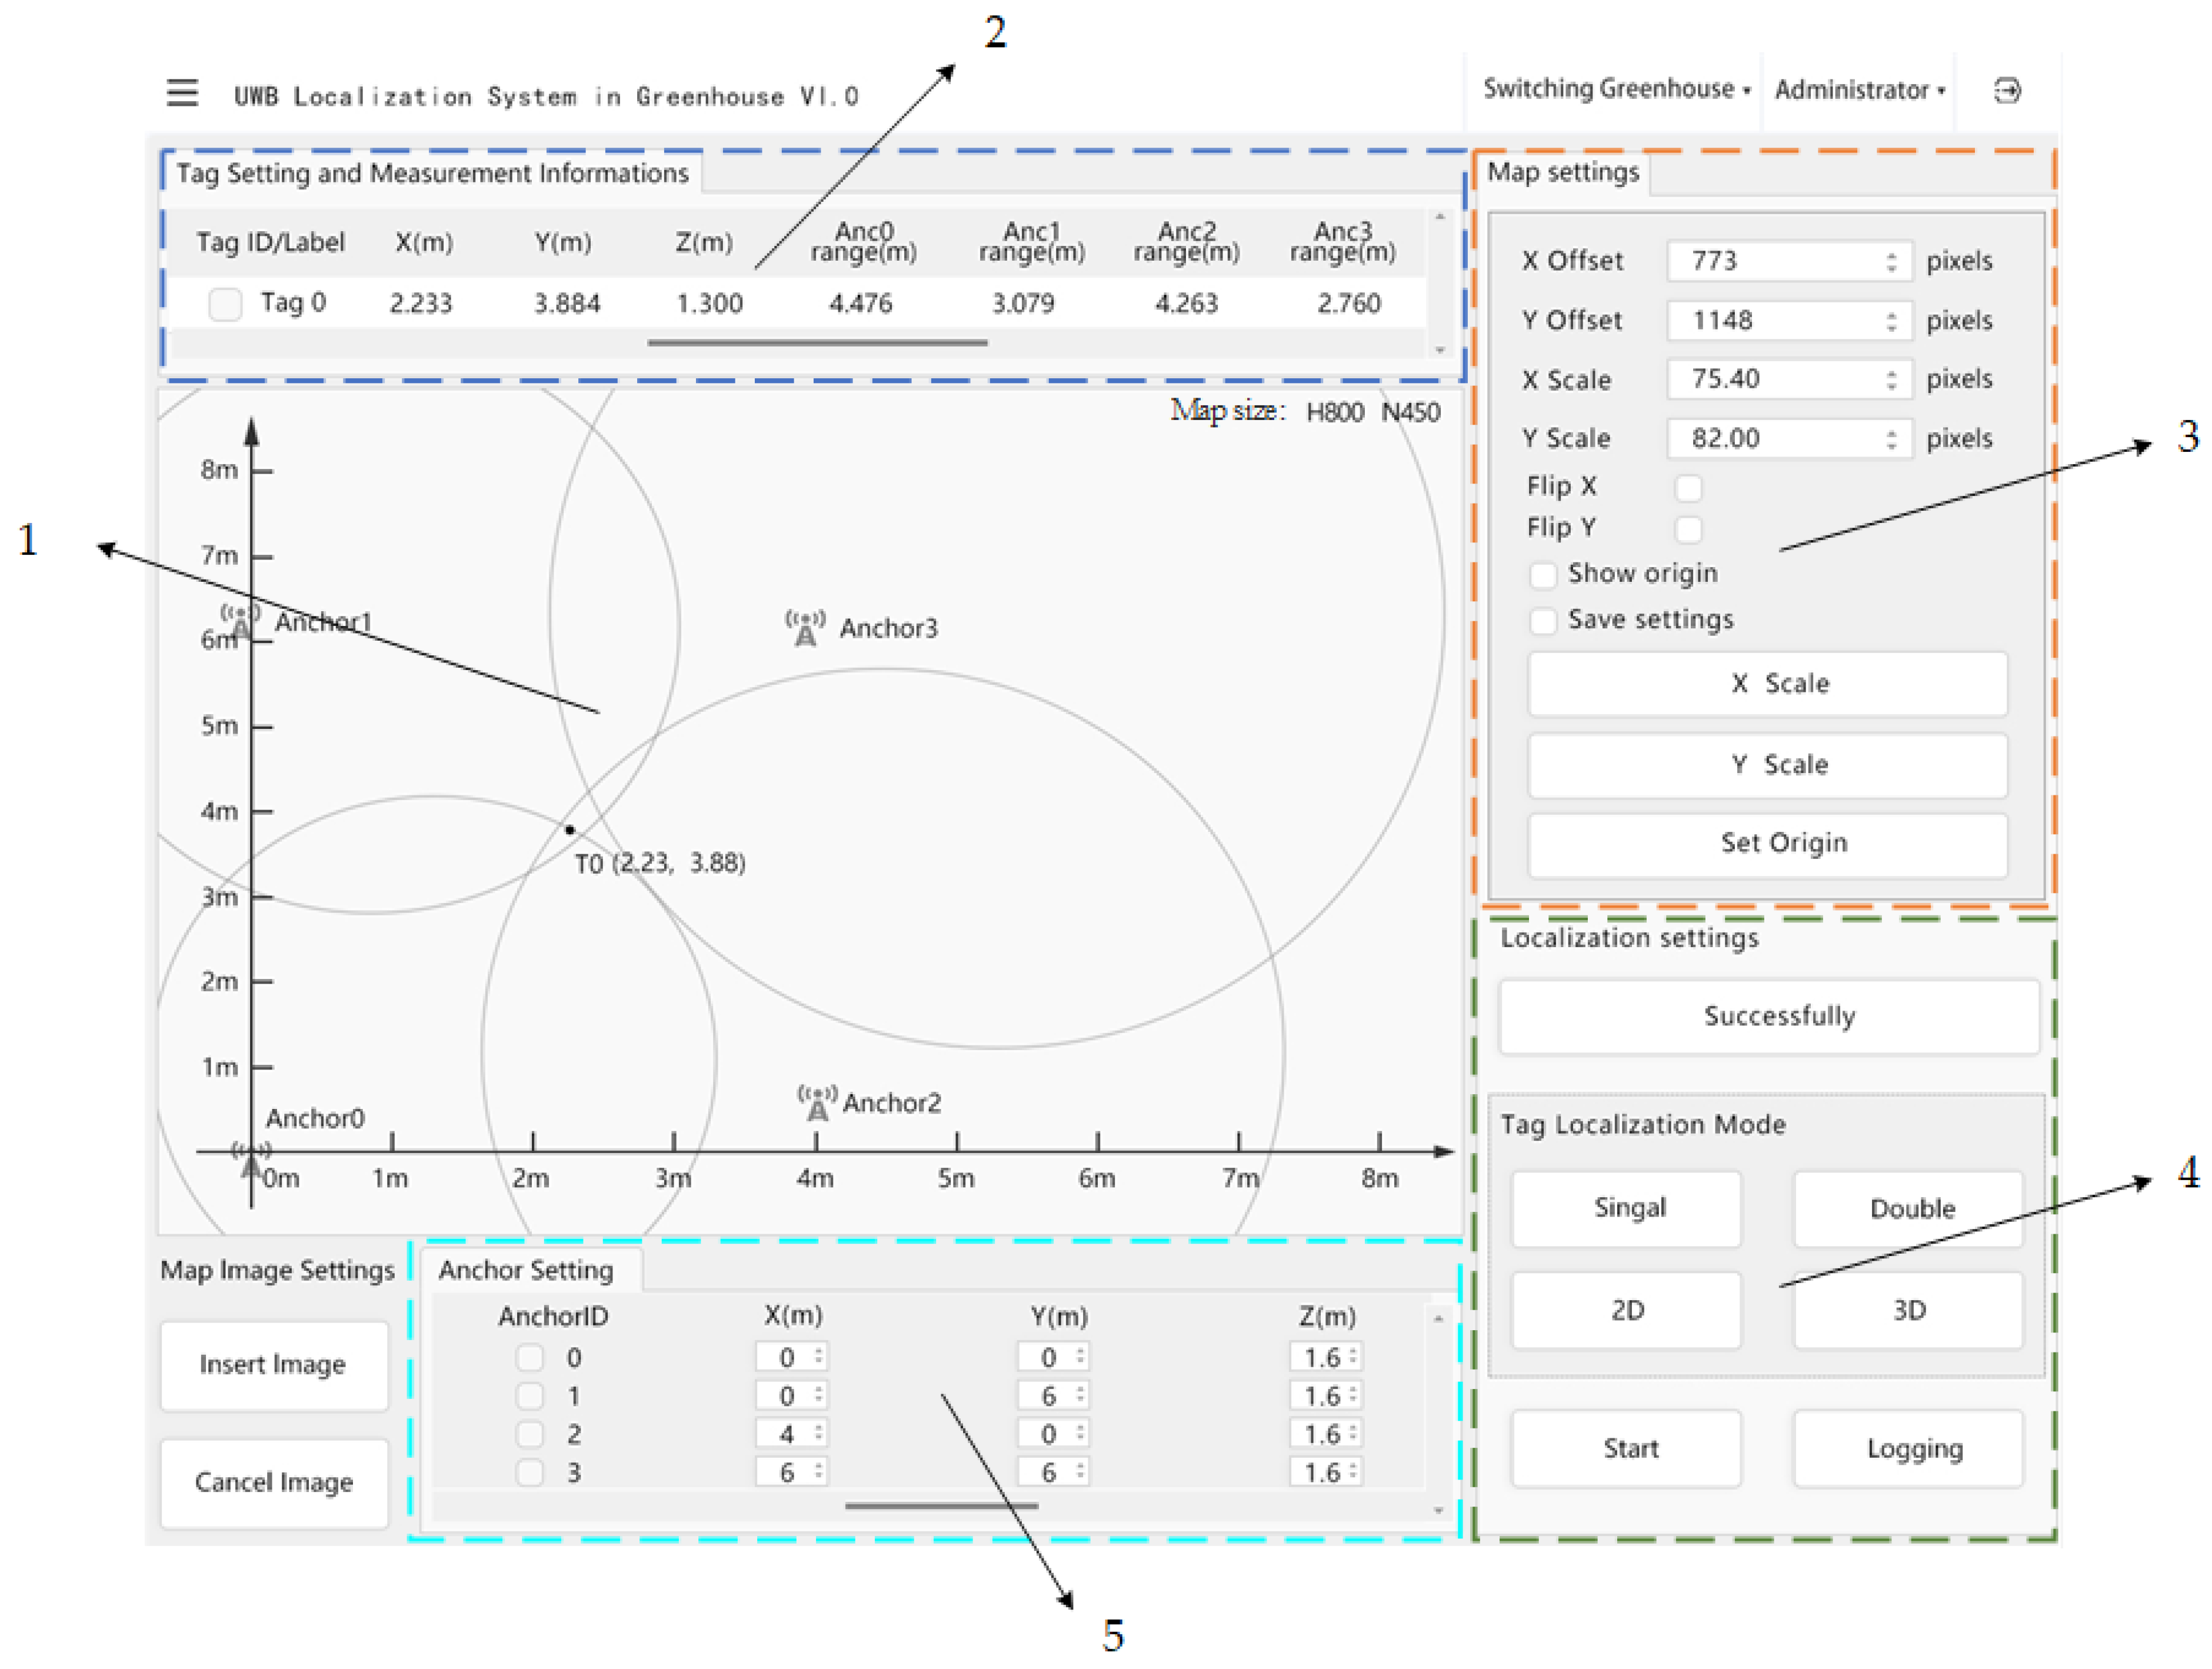
Task: Click the tag table horizontal scrollbar
Action: pyautogui.click(x=817, y=343)
